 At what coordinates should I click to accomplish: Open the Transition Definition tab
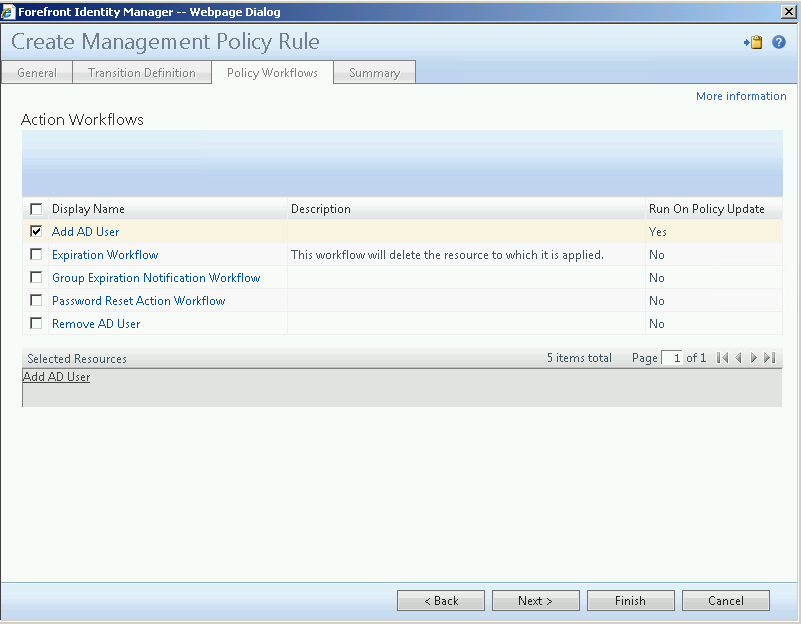[x=142, y=73]
